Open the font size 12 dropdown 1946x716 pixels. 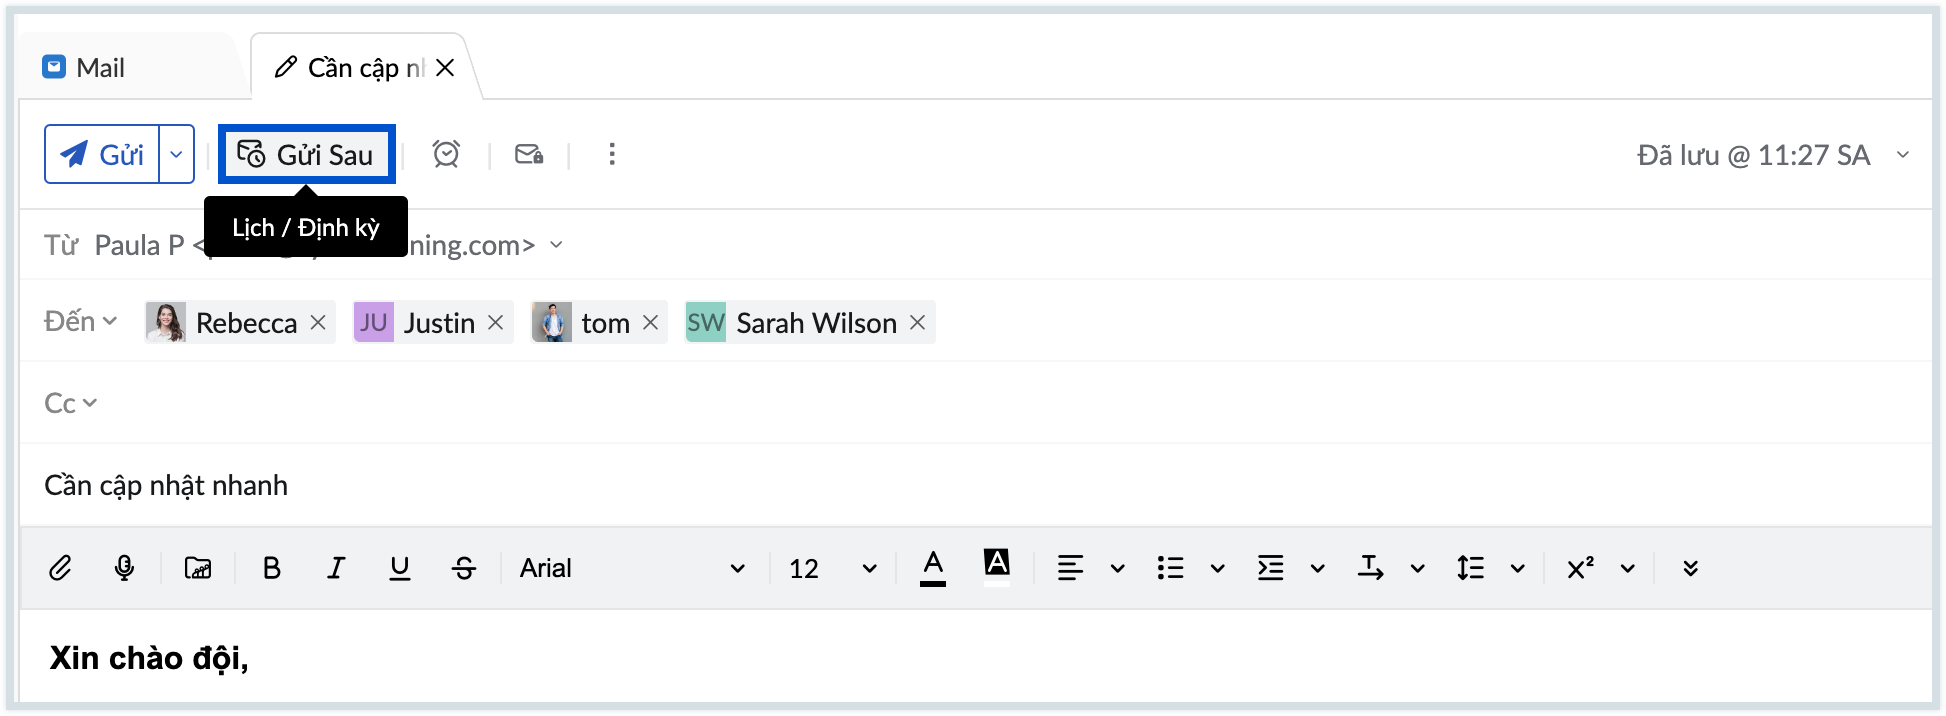point(832,568)
